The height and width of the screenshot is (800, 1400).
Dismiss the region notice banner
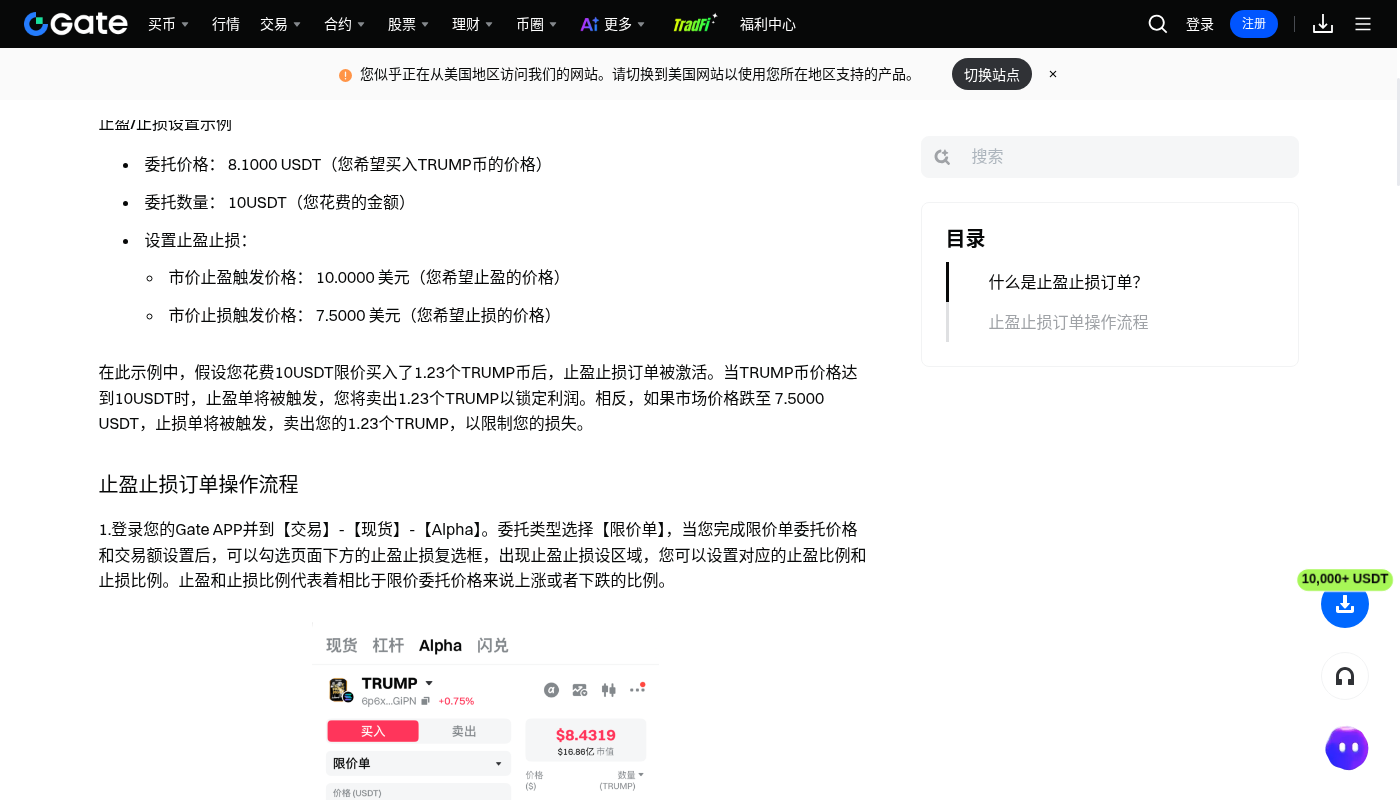(1053, 74)
